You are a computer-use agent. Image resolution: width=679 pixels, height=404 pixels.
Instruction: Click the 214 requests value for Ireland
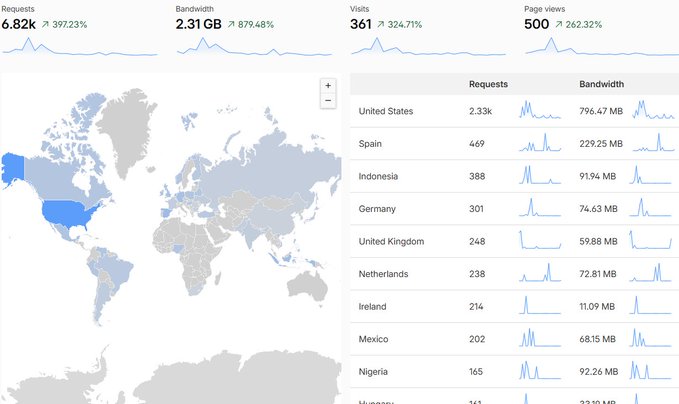point(476,307)
